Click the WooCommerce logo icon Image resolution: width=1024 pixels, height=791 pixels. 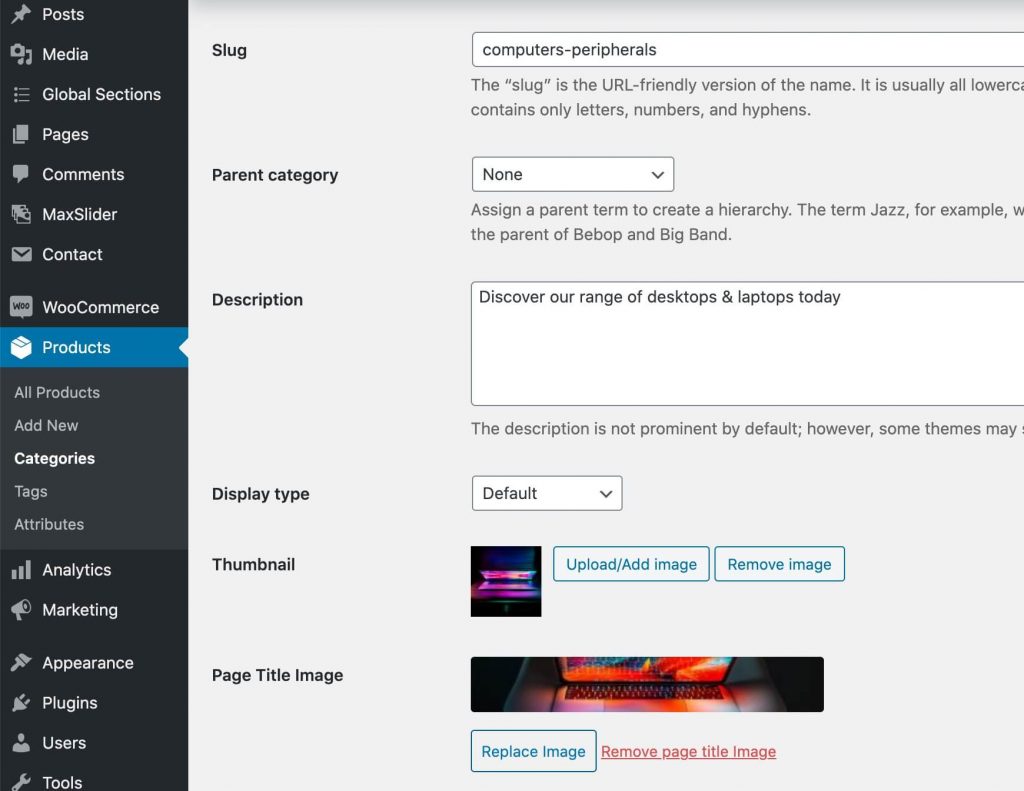[22, 307]
